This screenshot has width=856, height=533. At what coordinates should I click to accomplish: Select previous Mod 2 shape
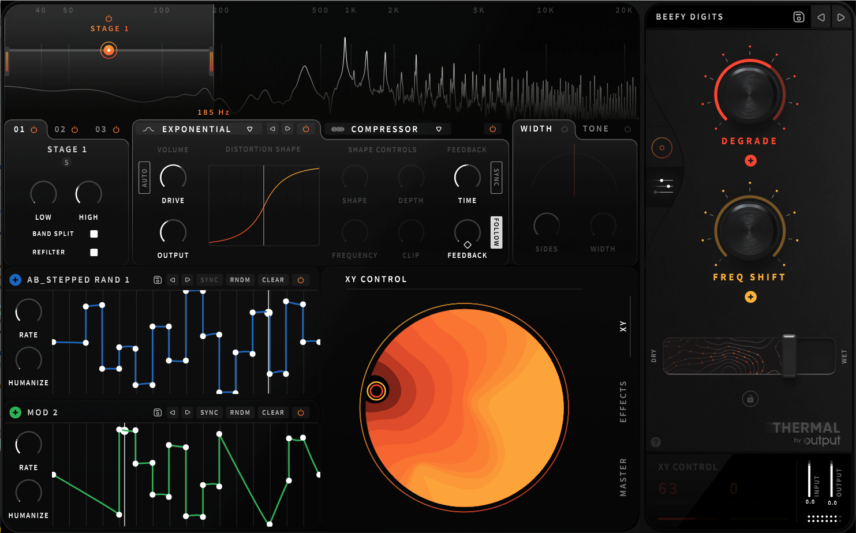(173, 412)
